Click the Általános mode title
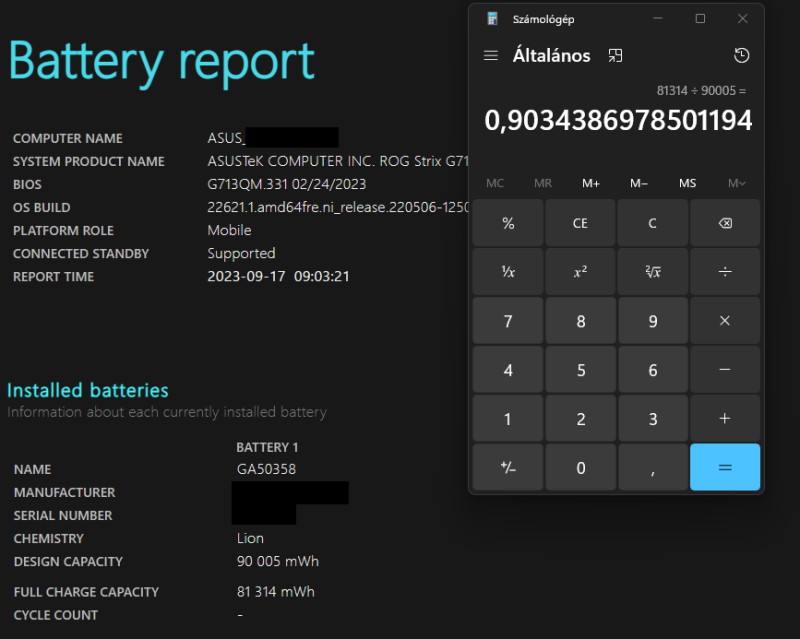800x639 pixels. click(552, 55)
